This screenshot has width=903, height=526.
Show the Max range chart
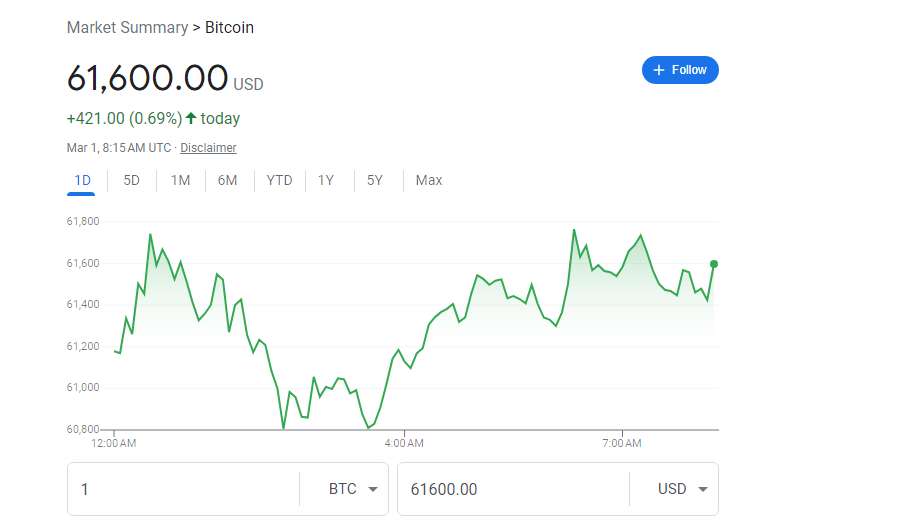click(429, 180)
